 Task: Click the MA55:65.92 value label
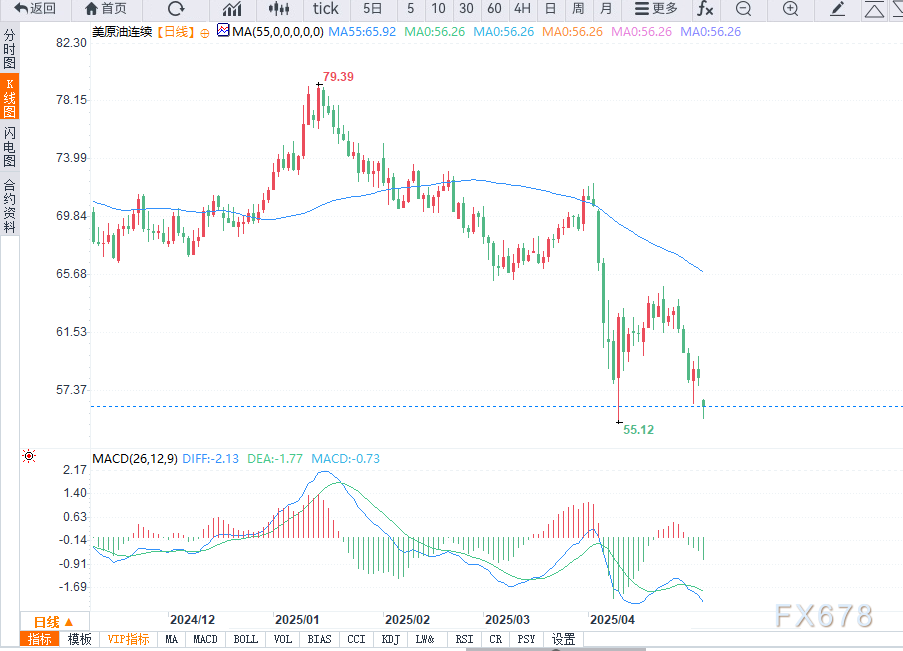(x=362, y=32)
